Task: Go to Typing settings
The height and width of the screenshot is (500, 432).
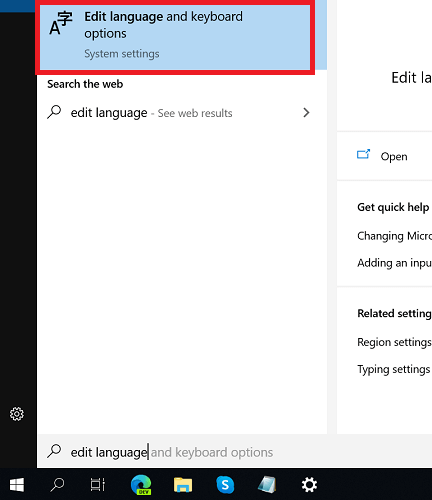Action: coord(394,369)
